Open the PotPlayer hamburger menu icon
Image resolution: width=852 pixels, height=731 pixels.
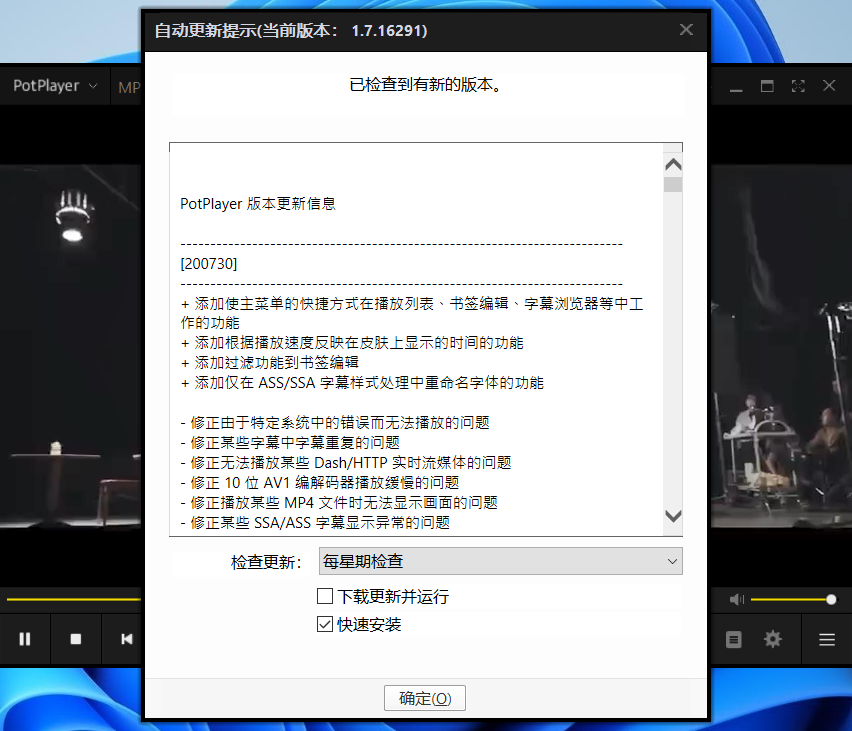tap(827, 640)
